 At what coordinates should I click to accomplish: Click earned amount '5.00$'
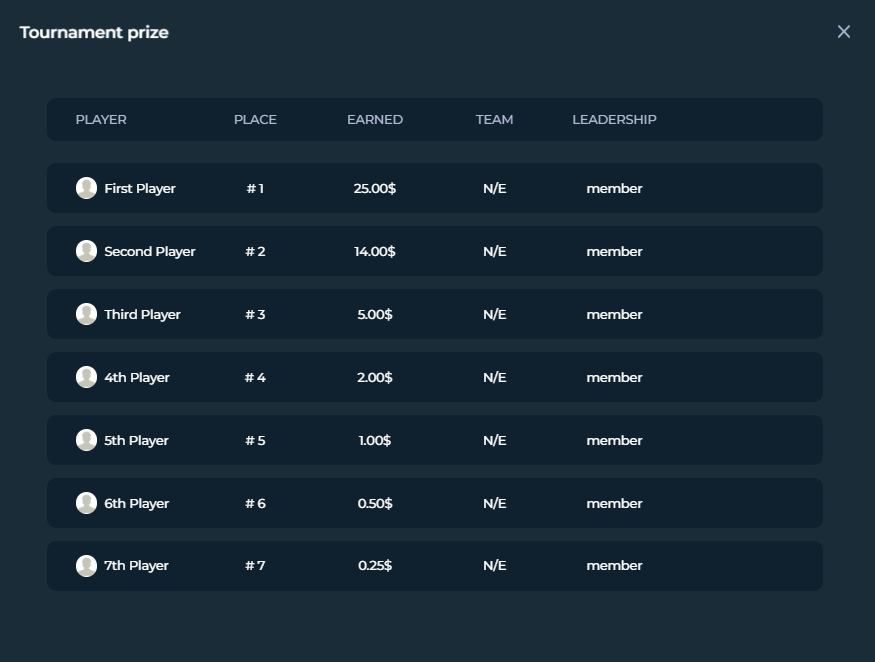pyautogui.click(x=374, y=315)
